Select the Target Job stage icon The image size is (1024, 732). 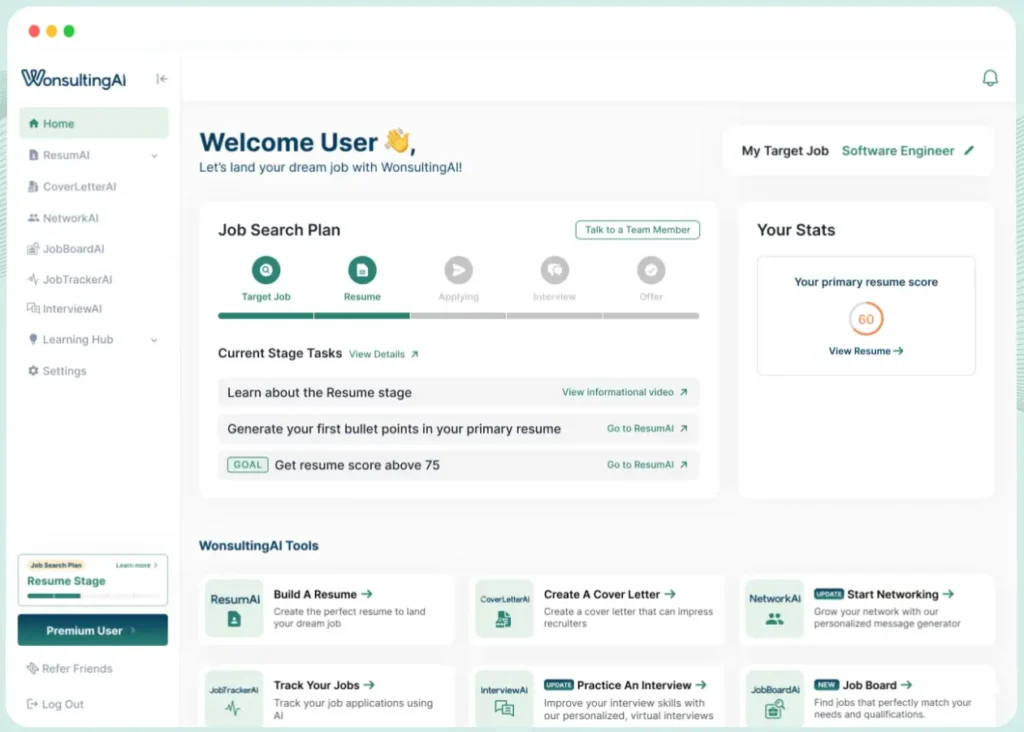266,270
